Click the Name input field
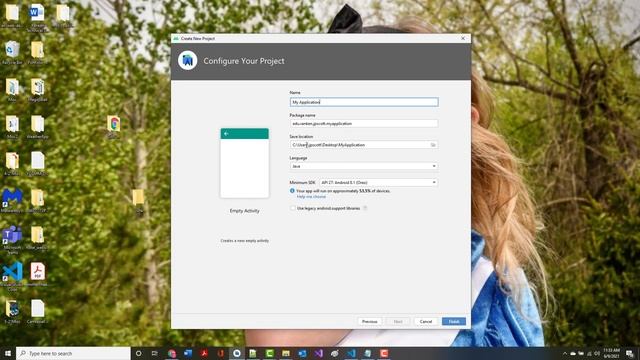The height and width of the screenshot is (360, 640). pyautogui.click(x=364, y=102)
